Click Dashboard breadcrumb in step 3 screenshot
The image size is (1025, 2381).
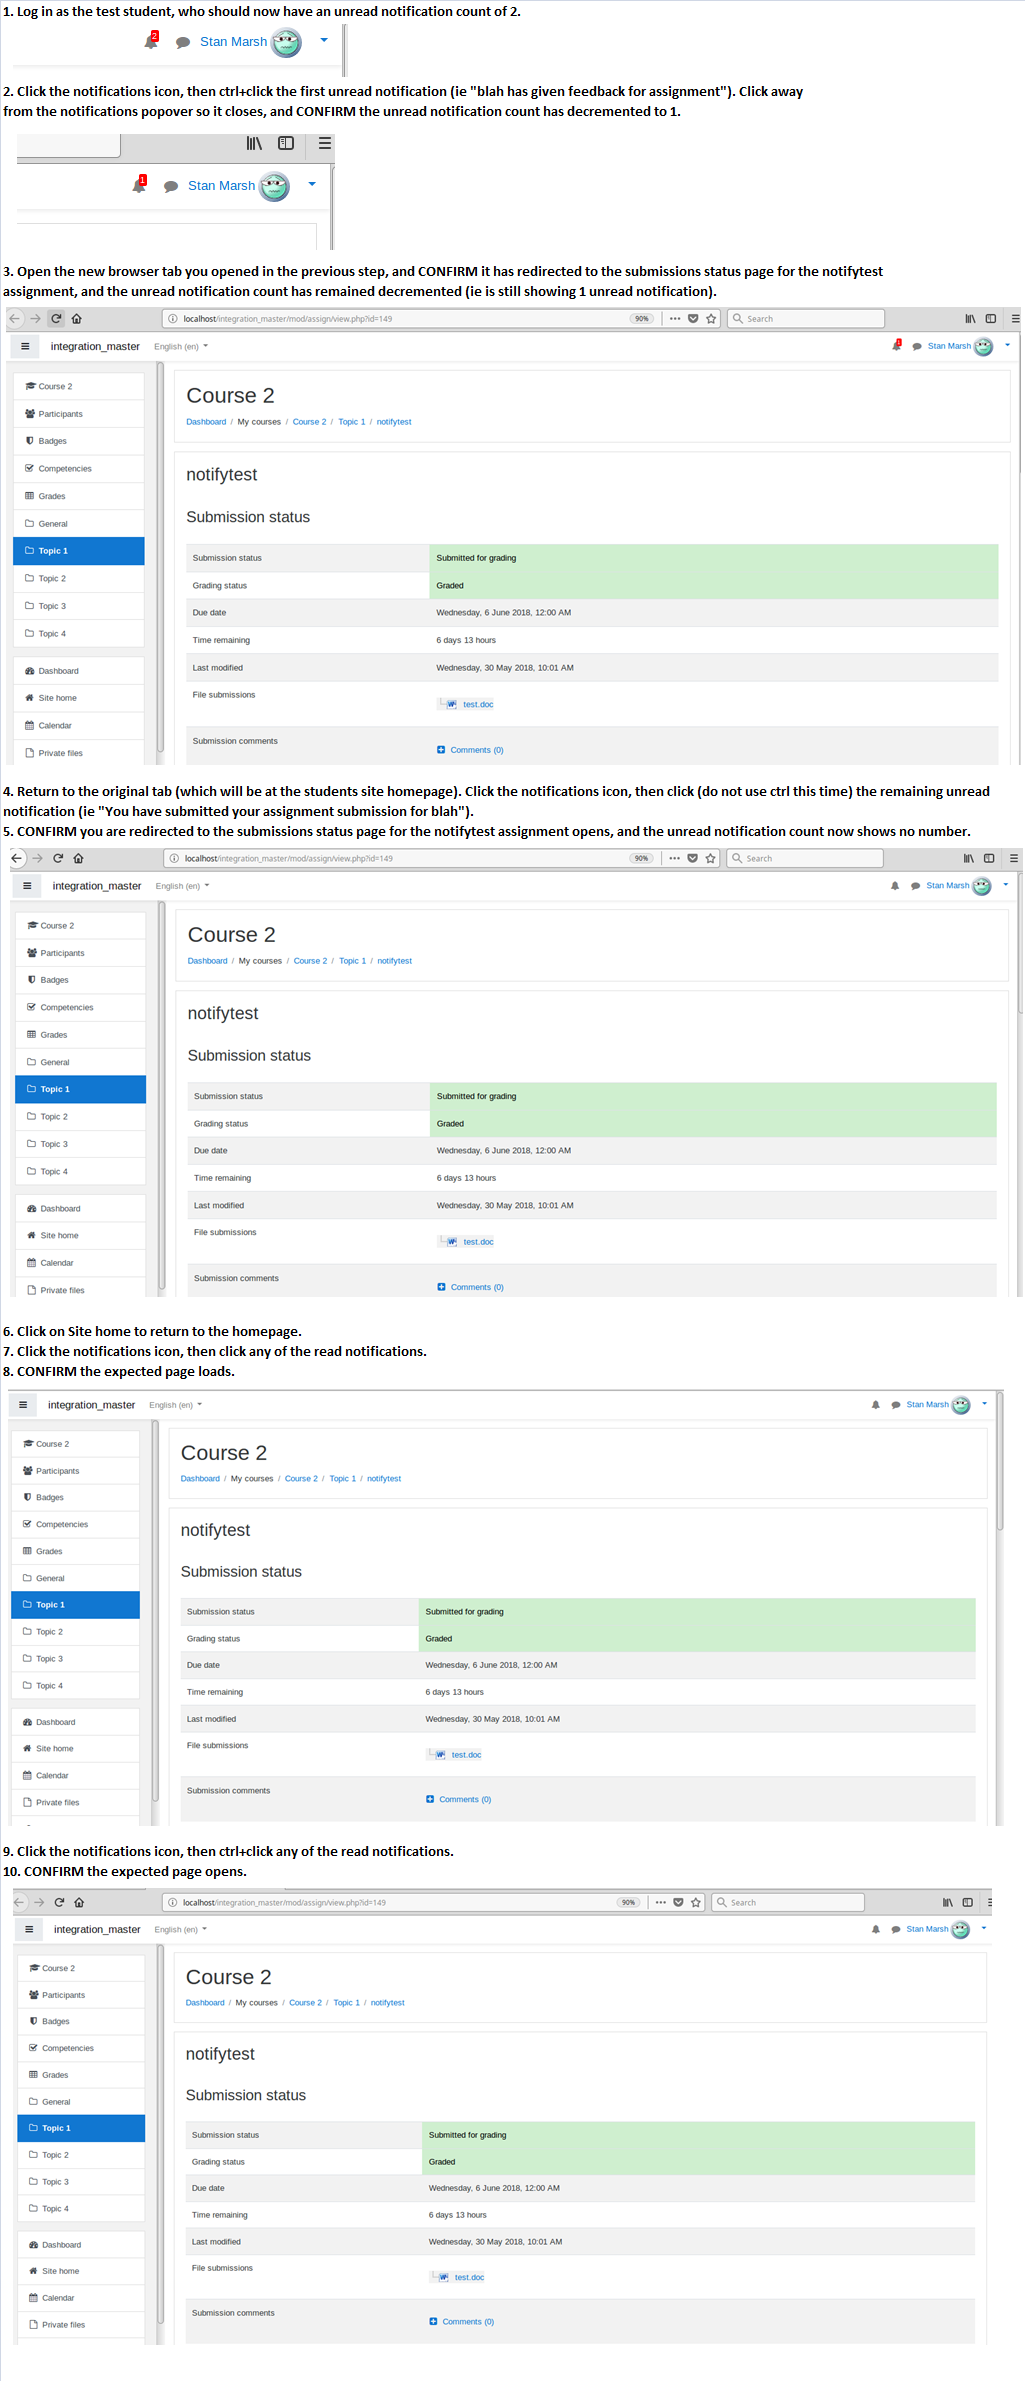(206, 422)
